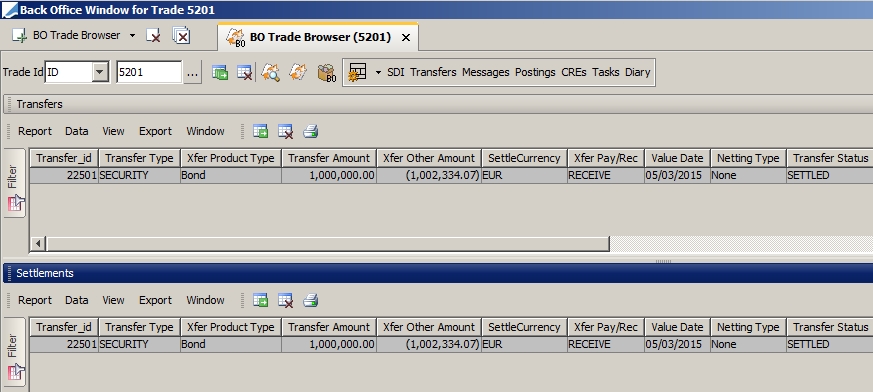The height and width of the screenshot is (392, 873).
Task: Click Bond cell in Transfers table
Action: 230,175
